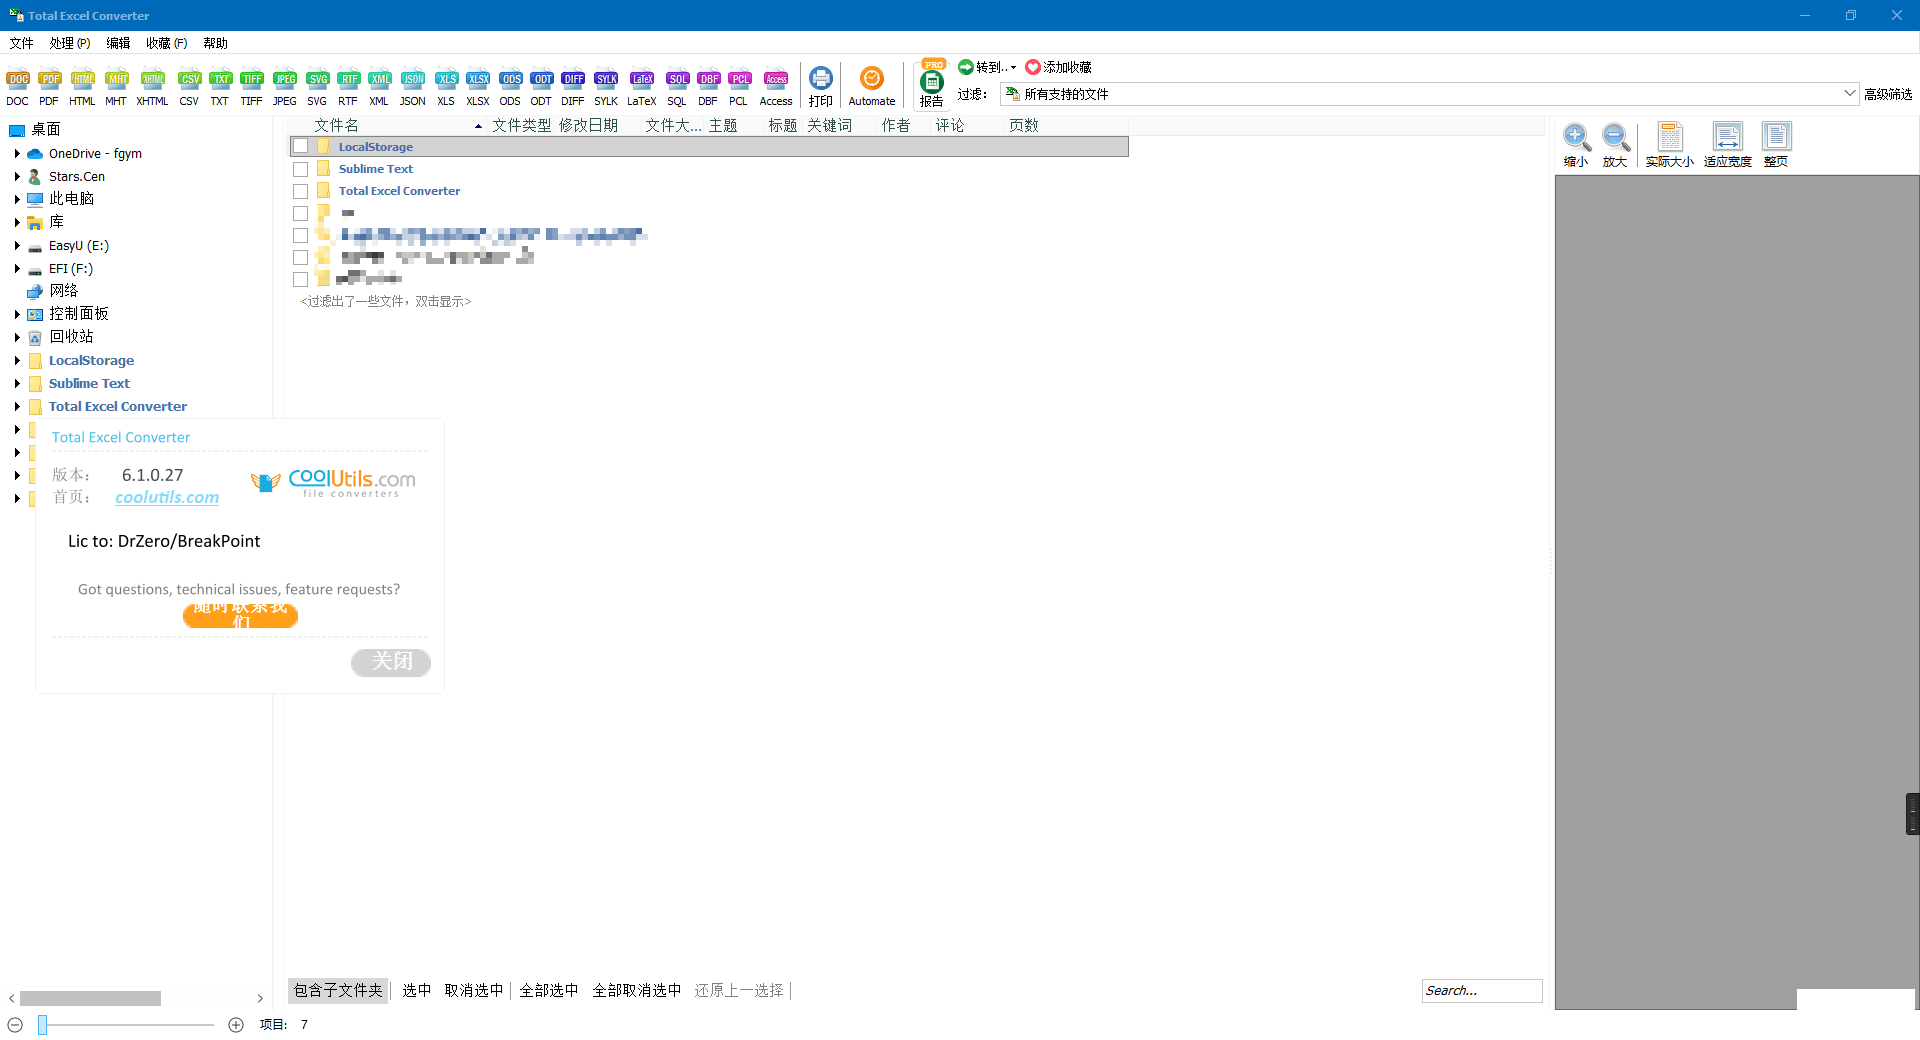
Task: Sort by 文件名 column header
Action: [388, 125]
